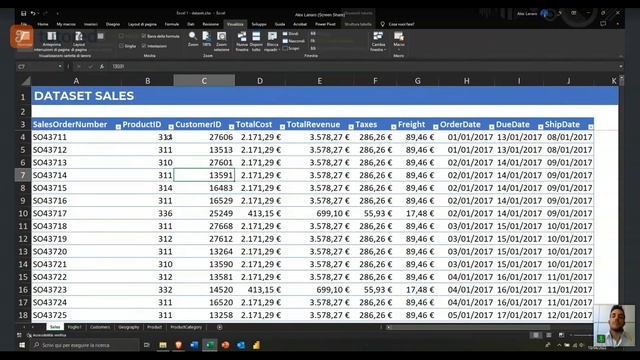Open the Windows Start menu
This screenshot has width=640, height=360.
pyautogui.click(x=22, y=345)
